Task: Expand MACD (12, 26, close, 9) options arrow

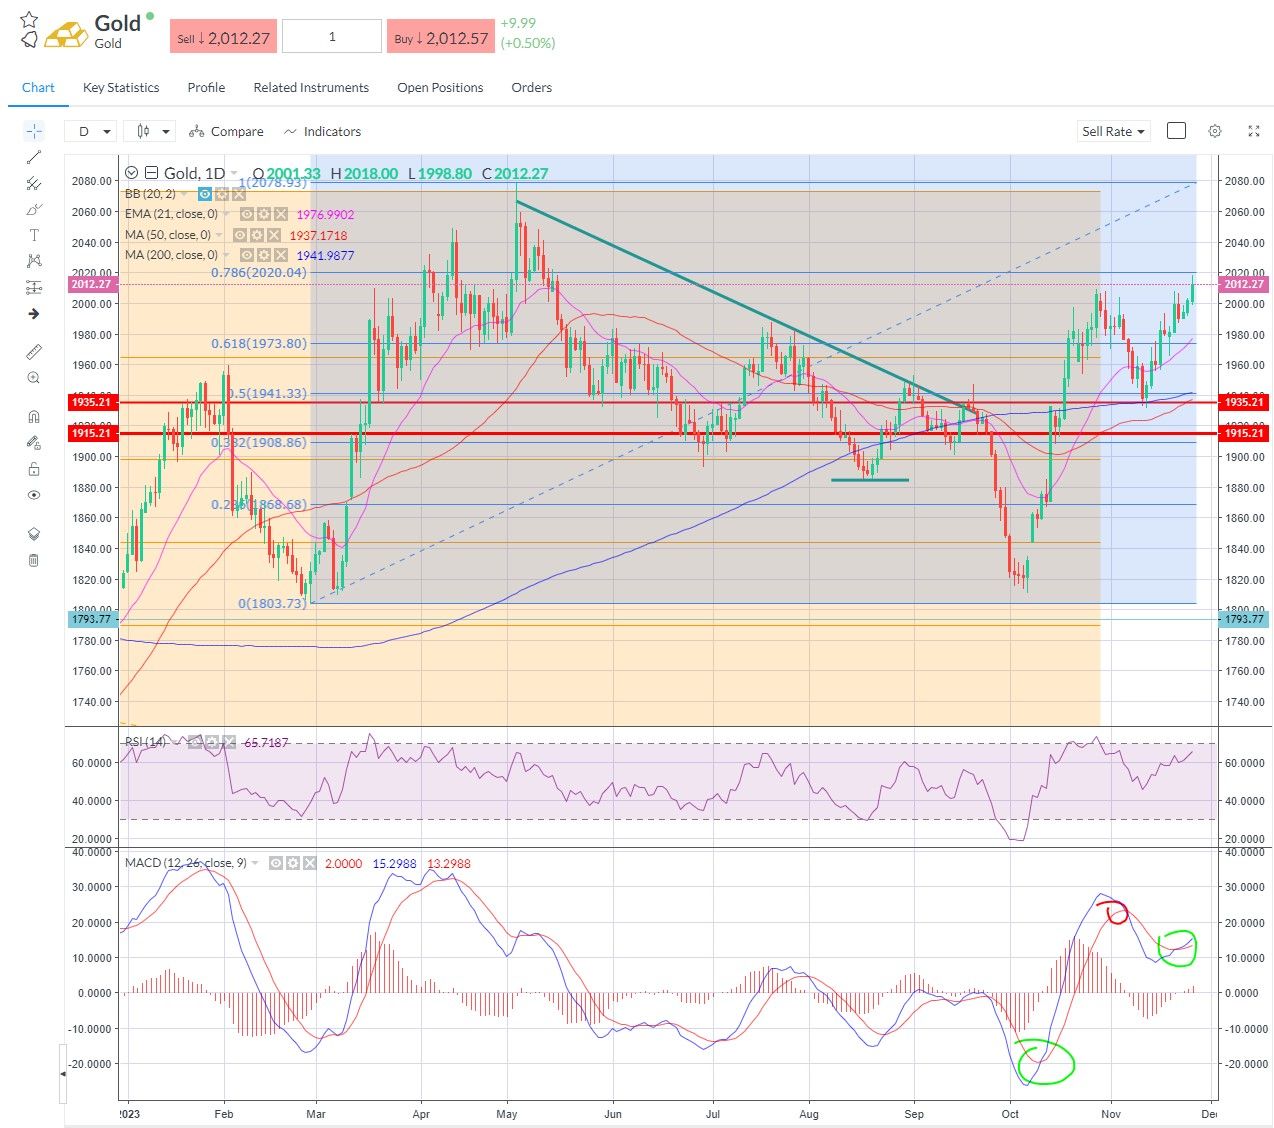Action: coord(255,863)
